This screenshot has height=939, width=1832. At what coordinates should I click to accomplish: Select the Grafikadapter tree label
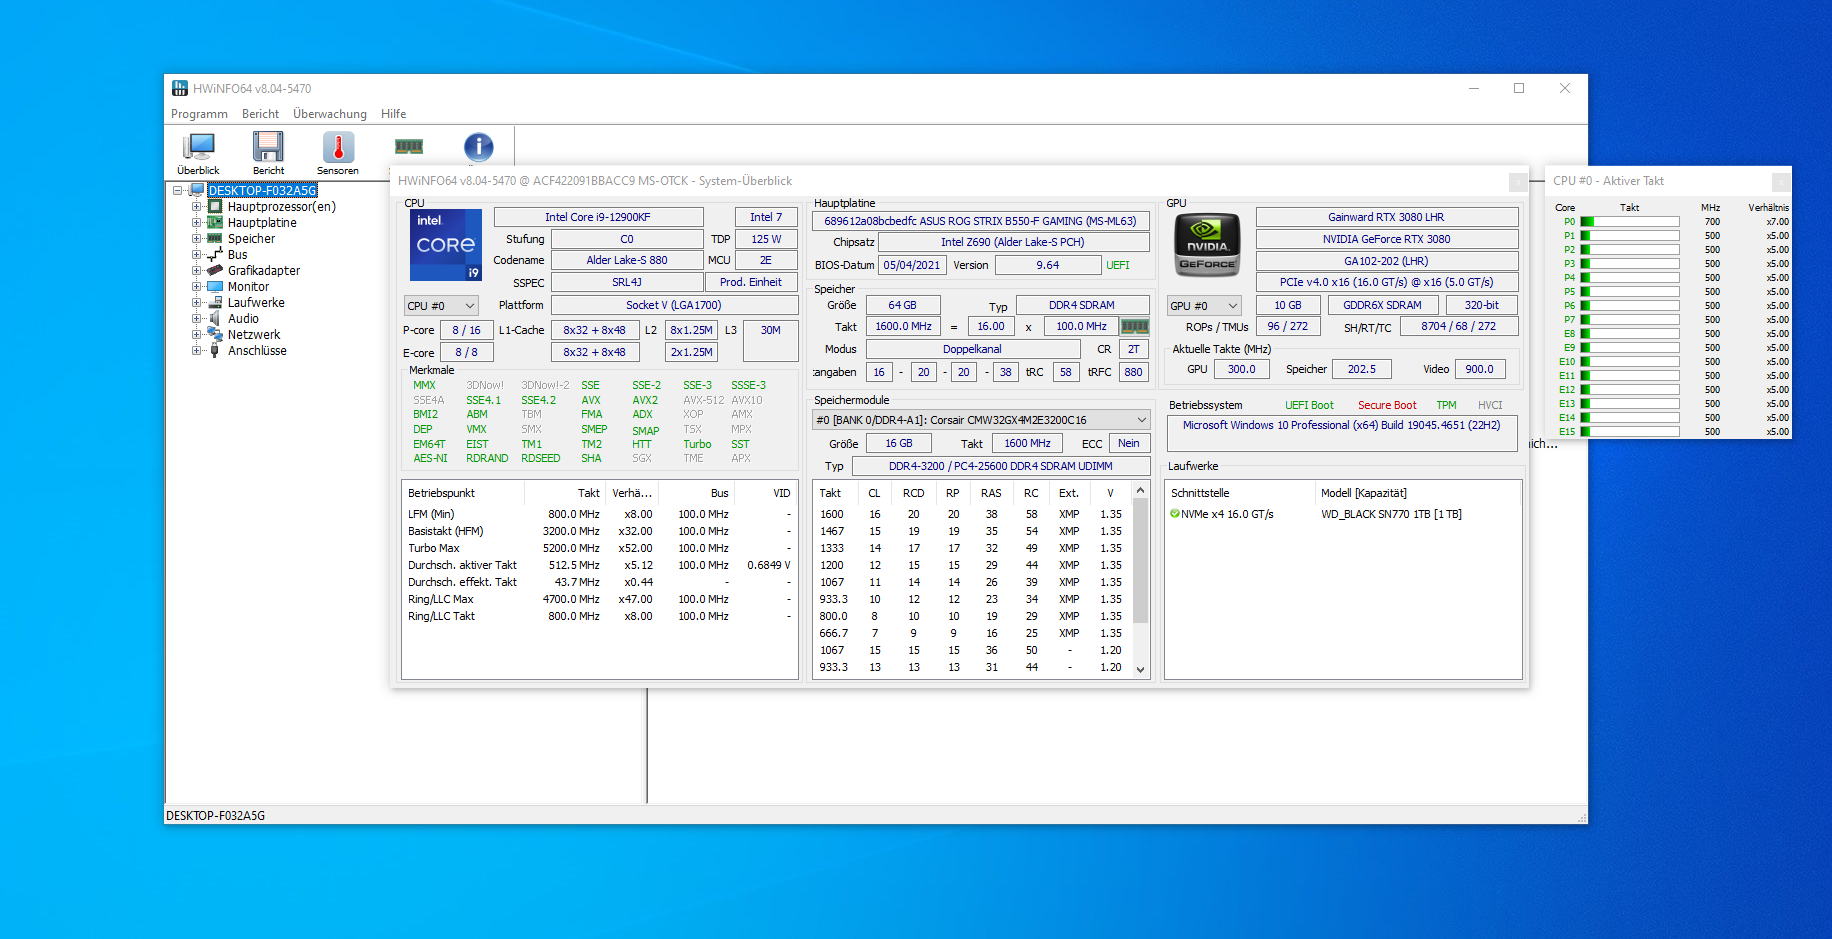coord(264,271)
